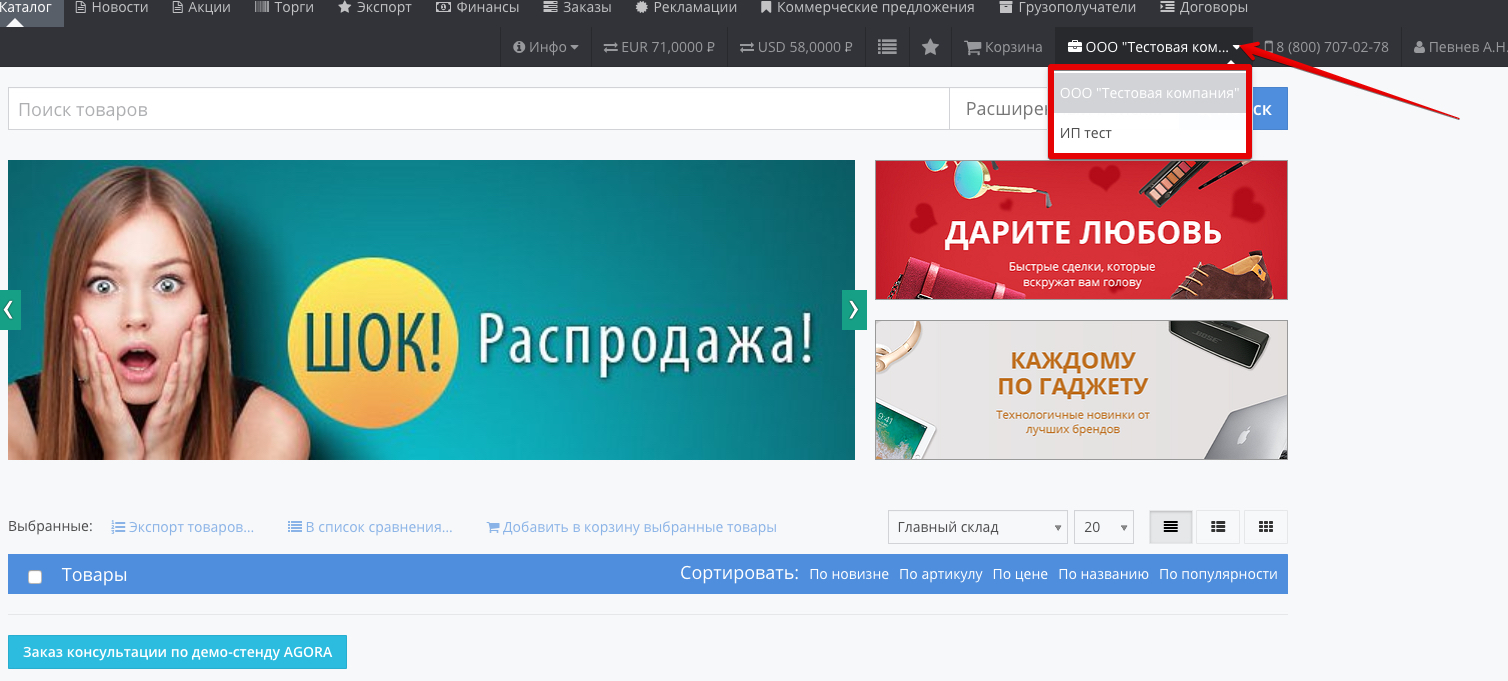The width and height of the screenshot is (1508, 681).
Task: Sort products по цене
Action: (1020, 574)
